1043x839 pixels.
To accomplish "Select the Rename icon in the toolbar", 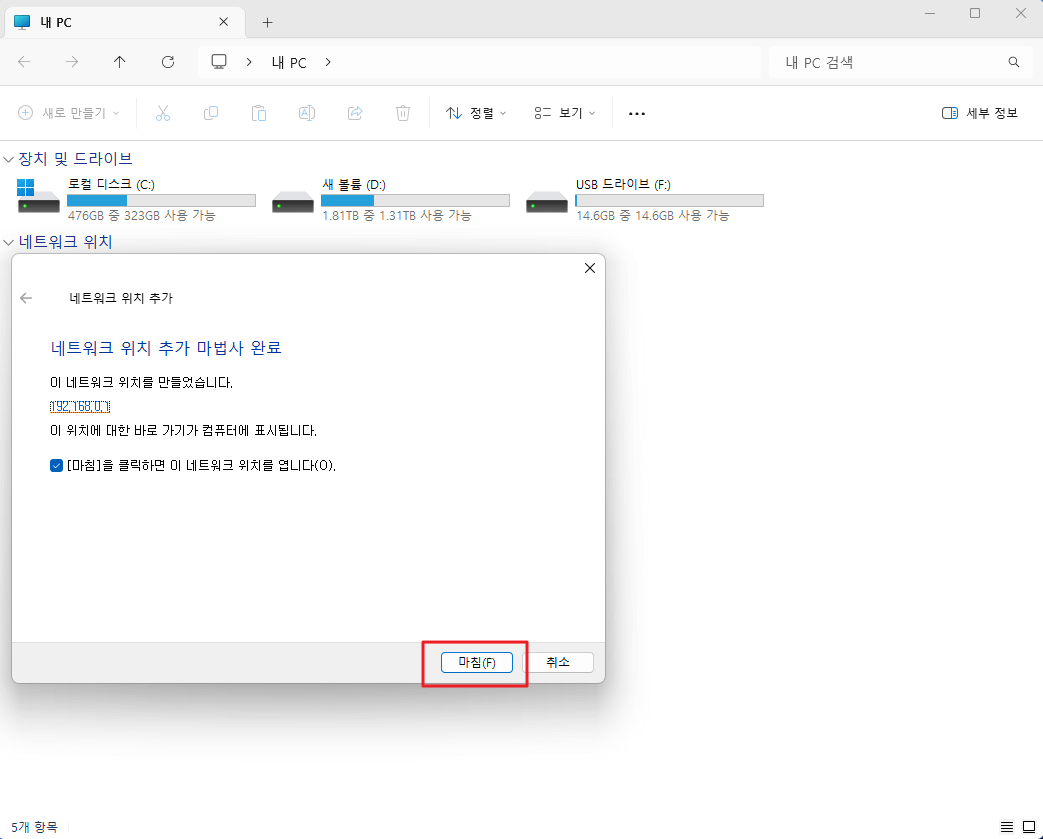I will (x=307, y=113).
